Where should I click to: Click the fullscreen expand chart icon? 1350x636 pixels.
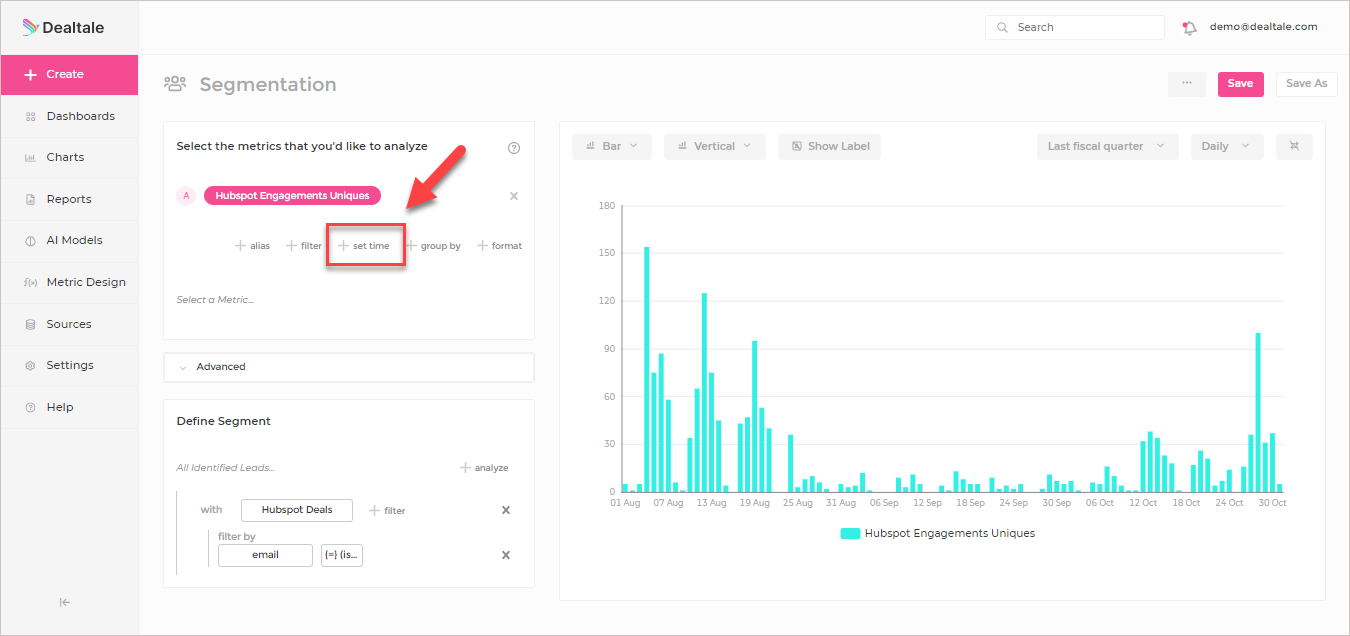pos(1294,146)
